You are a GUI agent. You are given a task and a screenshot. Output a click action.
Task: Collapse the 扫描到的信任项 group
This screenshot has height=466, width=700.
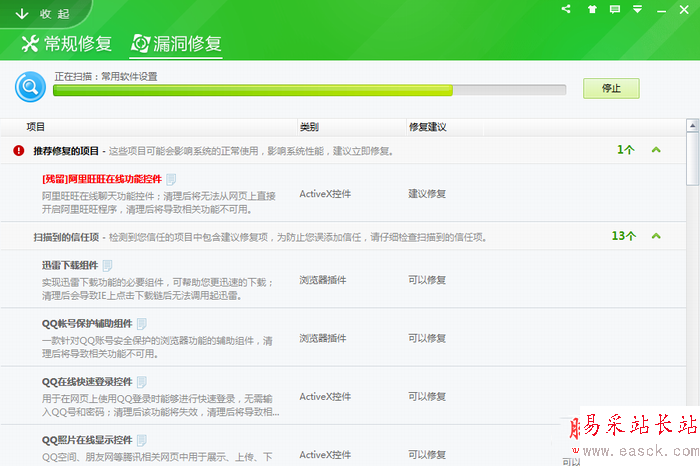[656, 236]
